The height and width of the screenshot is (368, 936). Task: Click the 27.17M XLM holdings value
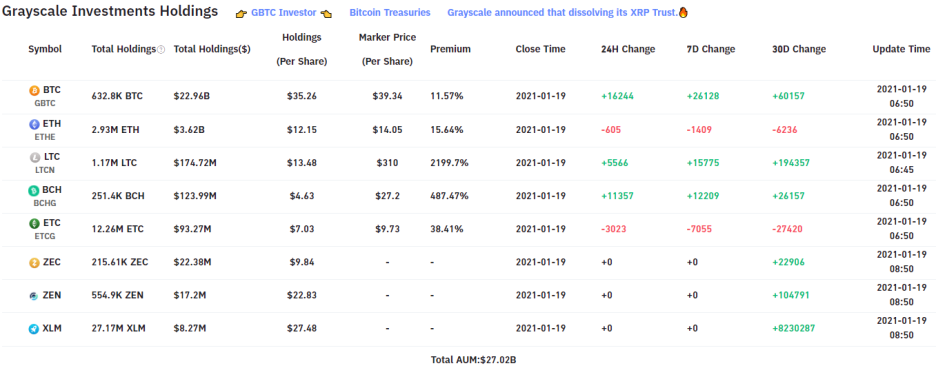[x=118, y=329]
